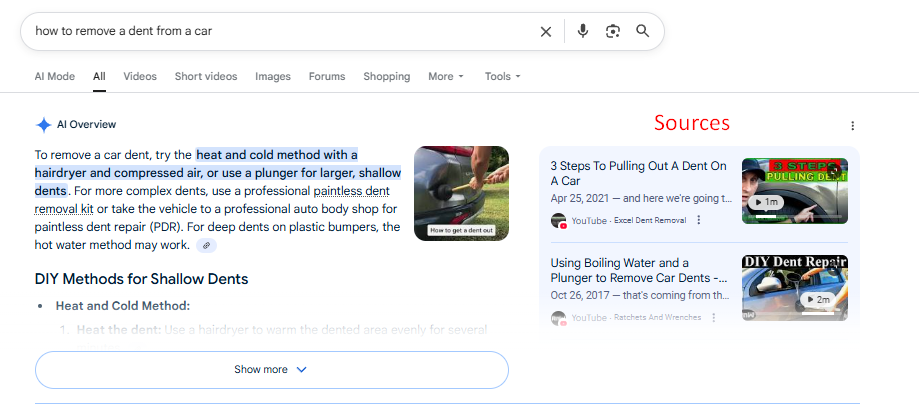The width and height of the screenshot is (919, 406).
Task: Open the three-dot menu above sources
Action: click(852, 126)
